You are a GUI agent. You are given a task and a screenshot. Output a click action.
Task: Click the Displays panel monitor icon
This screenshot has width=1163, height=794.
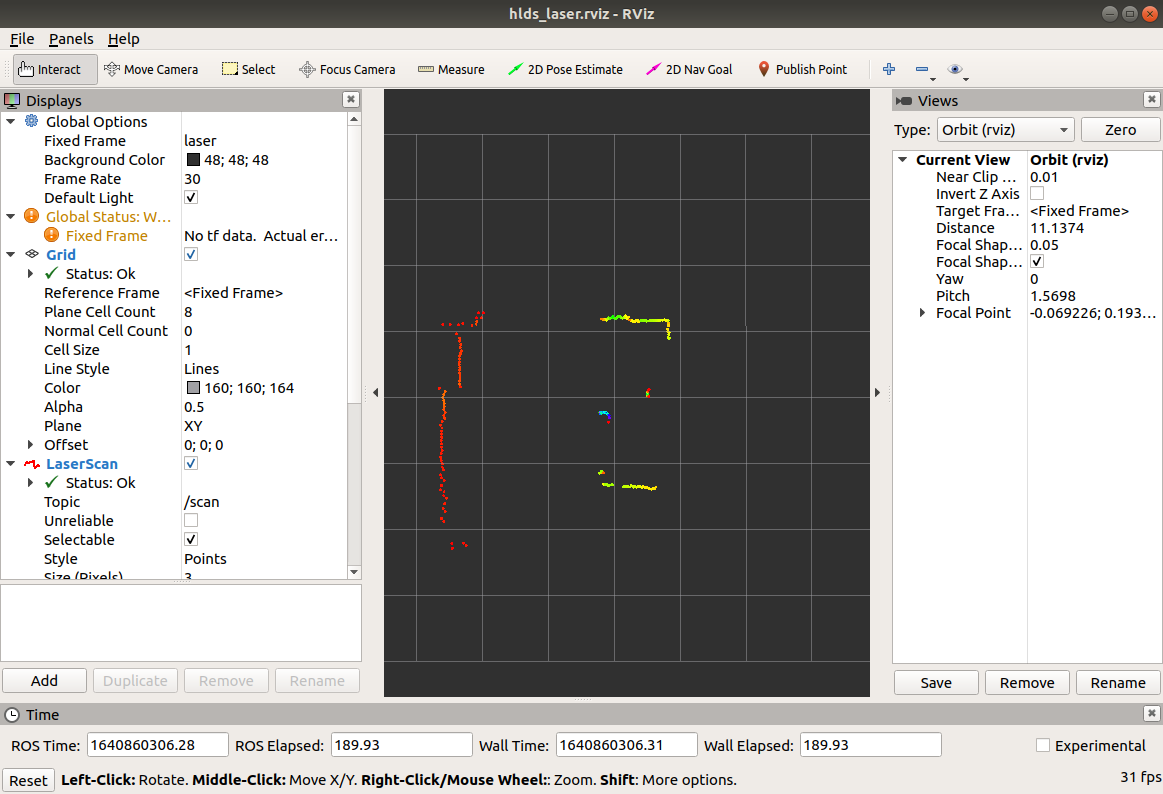click(x=13, y=100)
